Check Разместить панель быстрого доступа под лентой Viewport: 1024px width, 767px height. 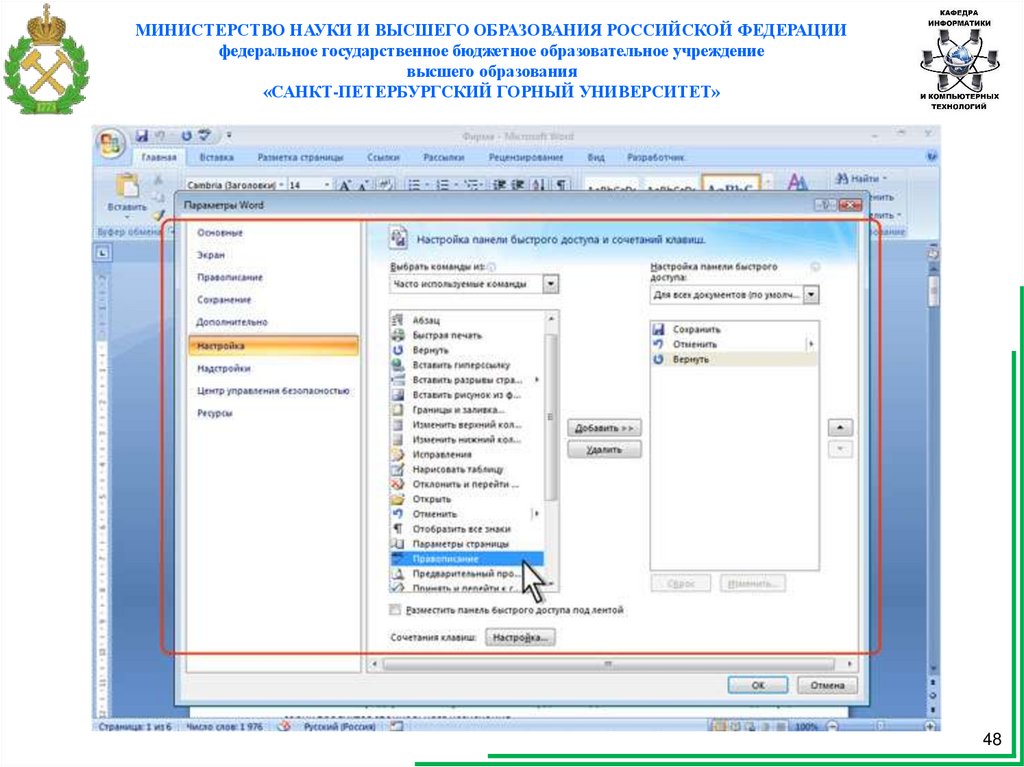[x=394, y=610]
